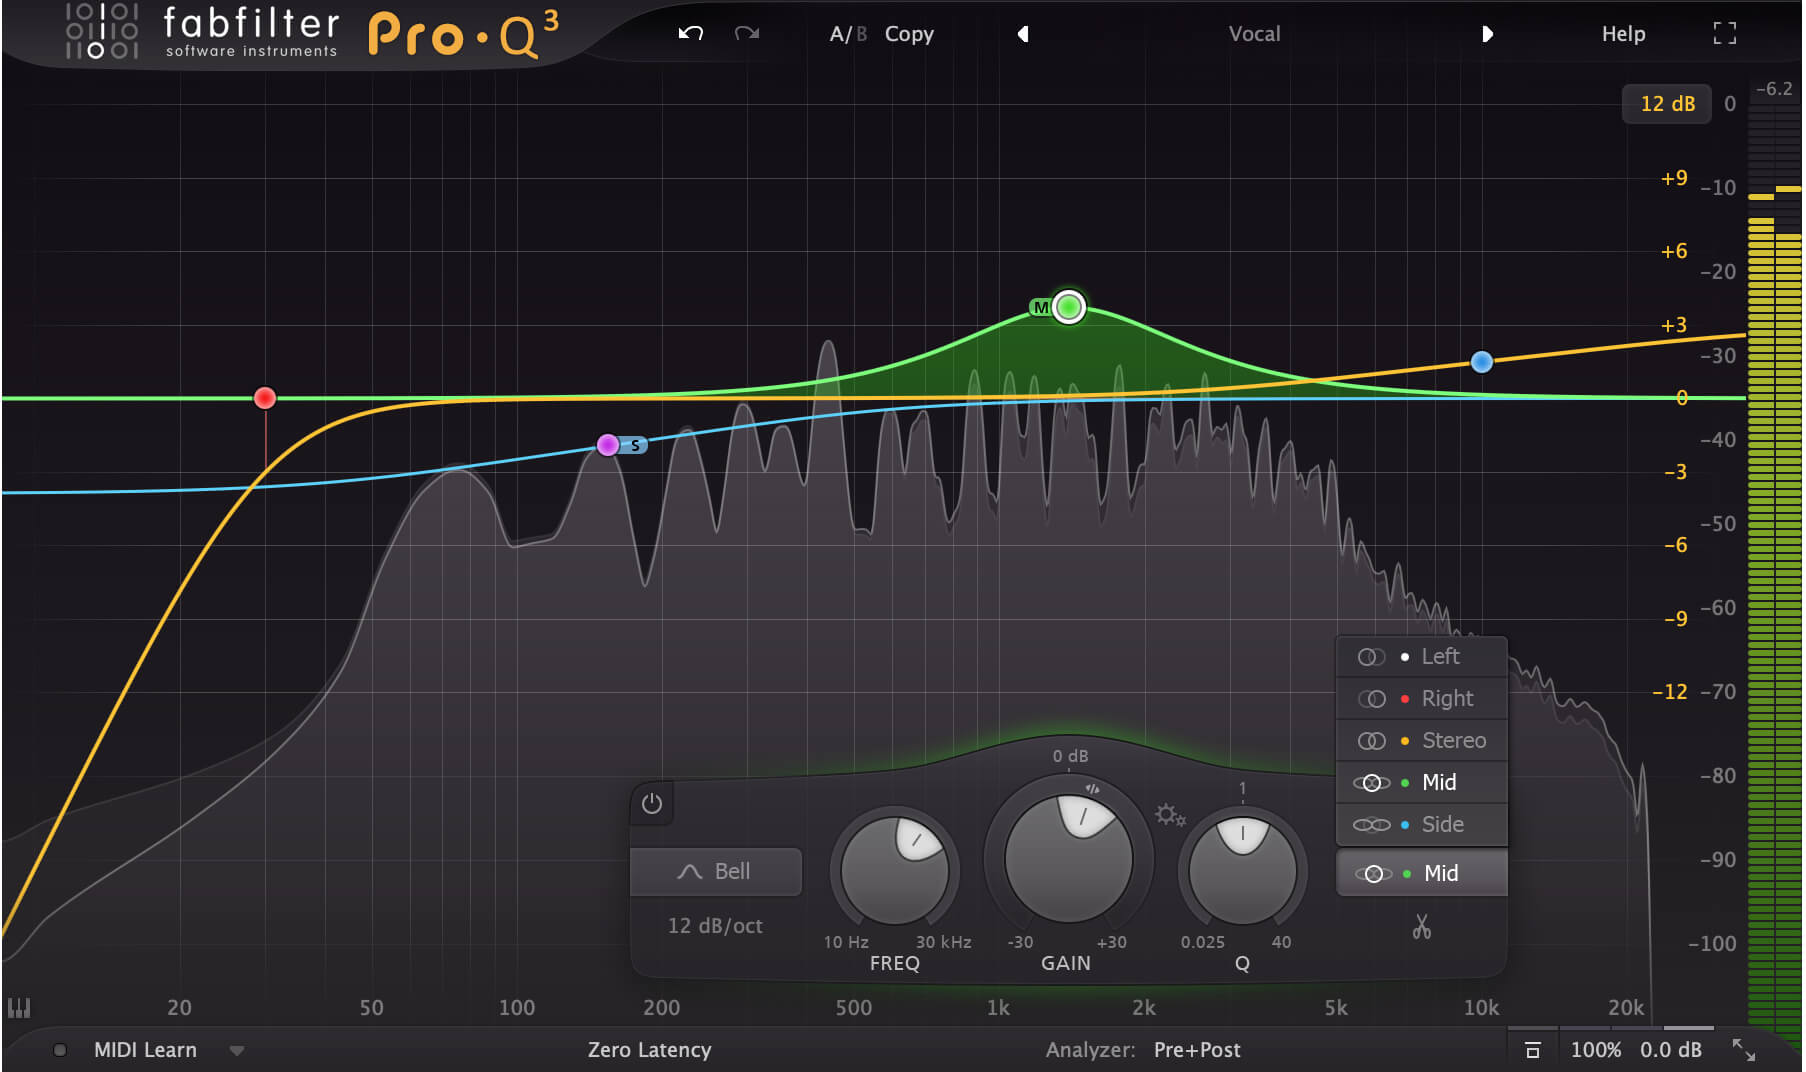Click the undo arrow icon
The height and width of the screenshot is (1072, 1806).
(690, 33)
